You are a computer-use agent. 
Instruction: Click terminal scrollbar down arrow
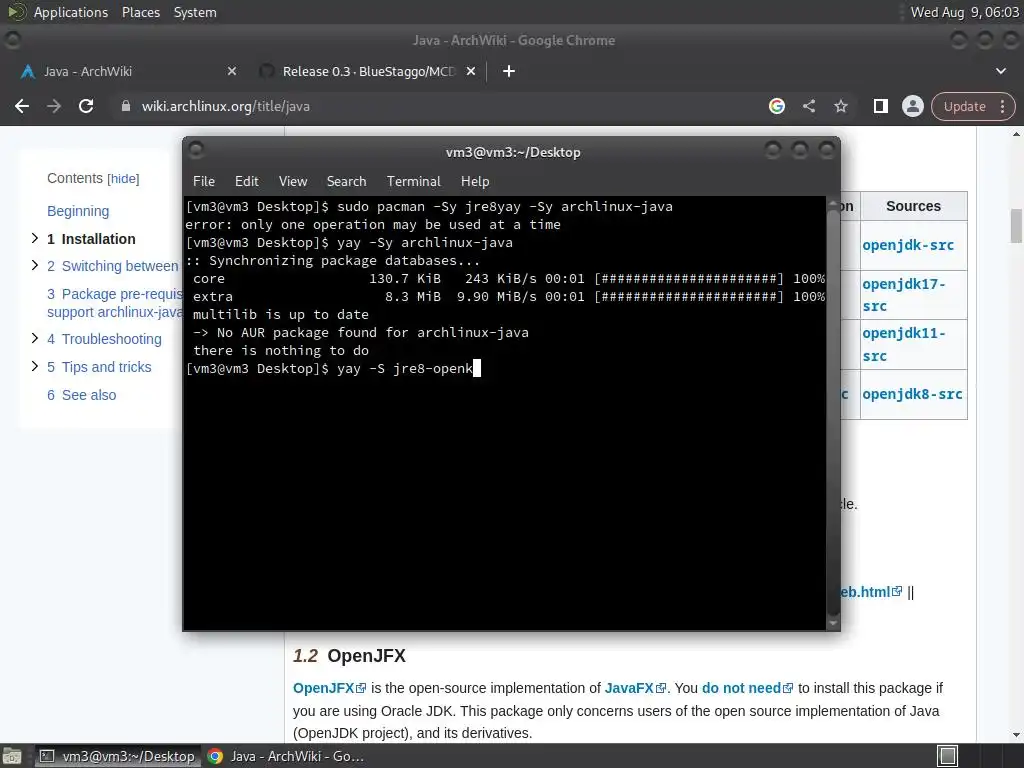pyautogui.click(x=833, y=623)
